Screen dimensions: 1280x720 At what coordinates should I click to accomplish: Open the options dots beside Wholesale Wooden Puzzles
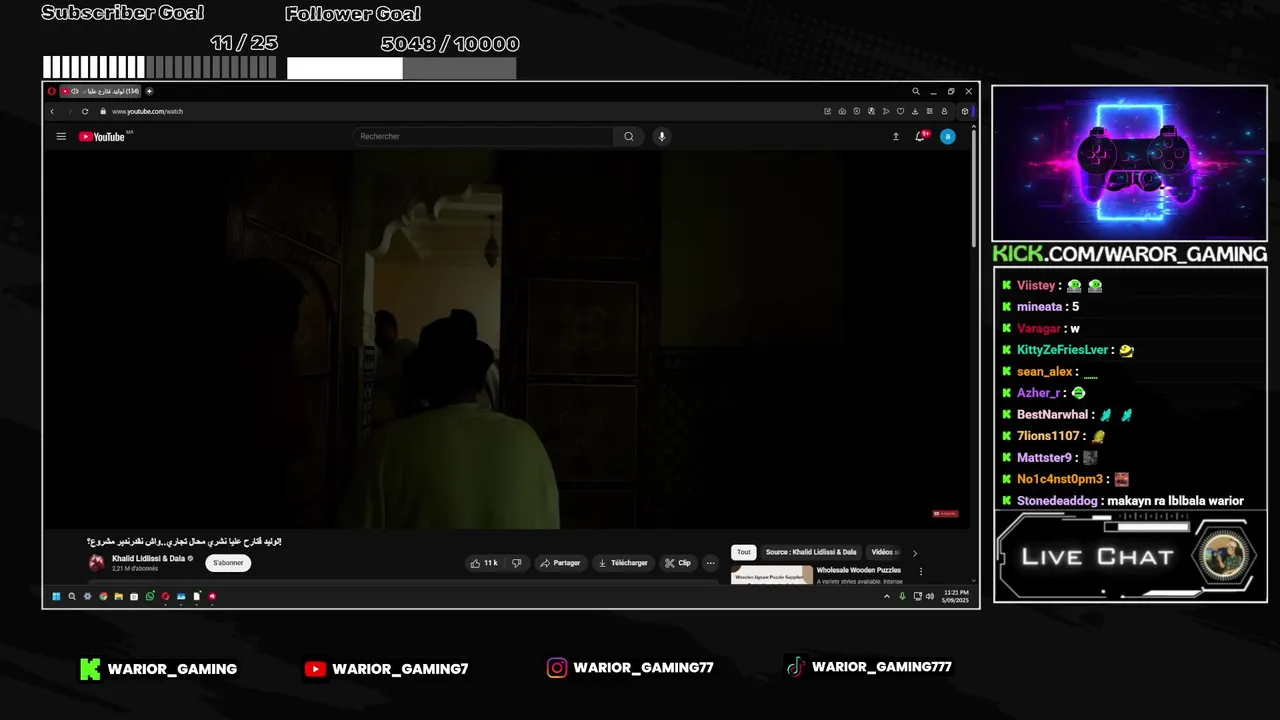[921, 572]
